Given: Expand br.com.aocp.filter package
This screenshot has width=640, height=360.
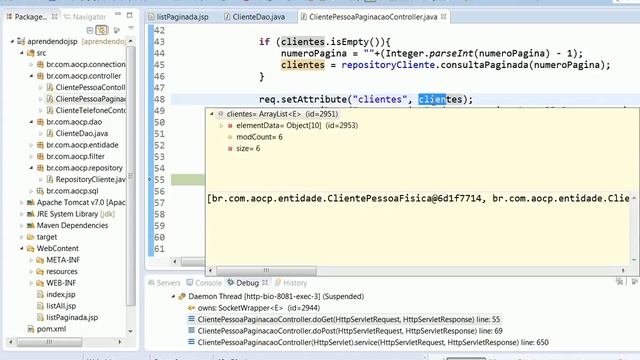Looking at the screenshot, I should pyautogui.click(x=31, y=156).
